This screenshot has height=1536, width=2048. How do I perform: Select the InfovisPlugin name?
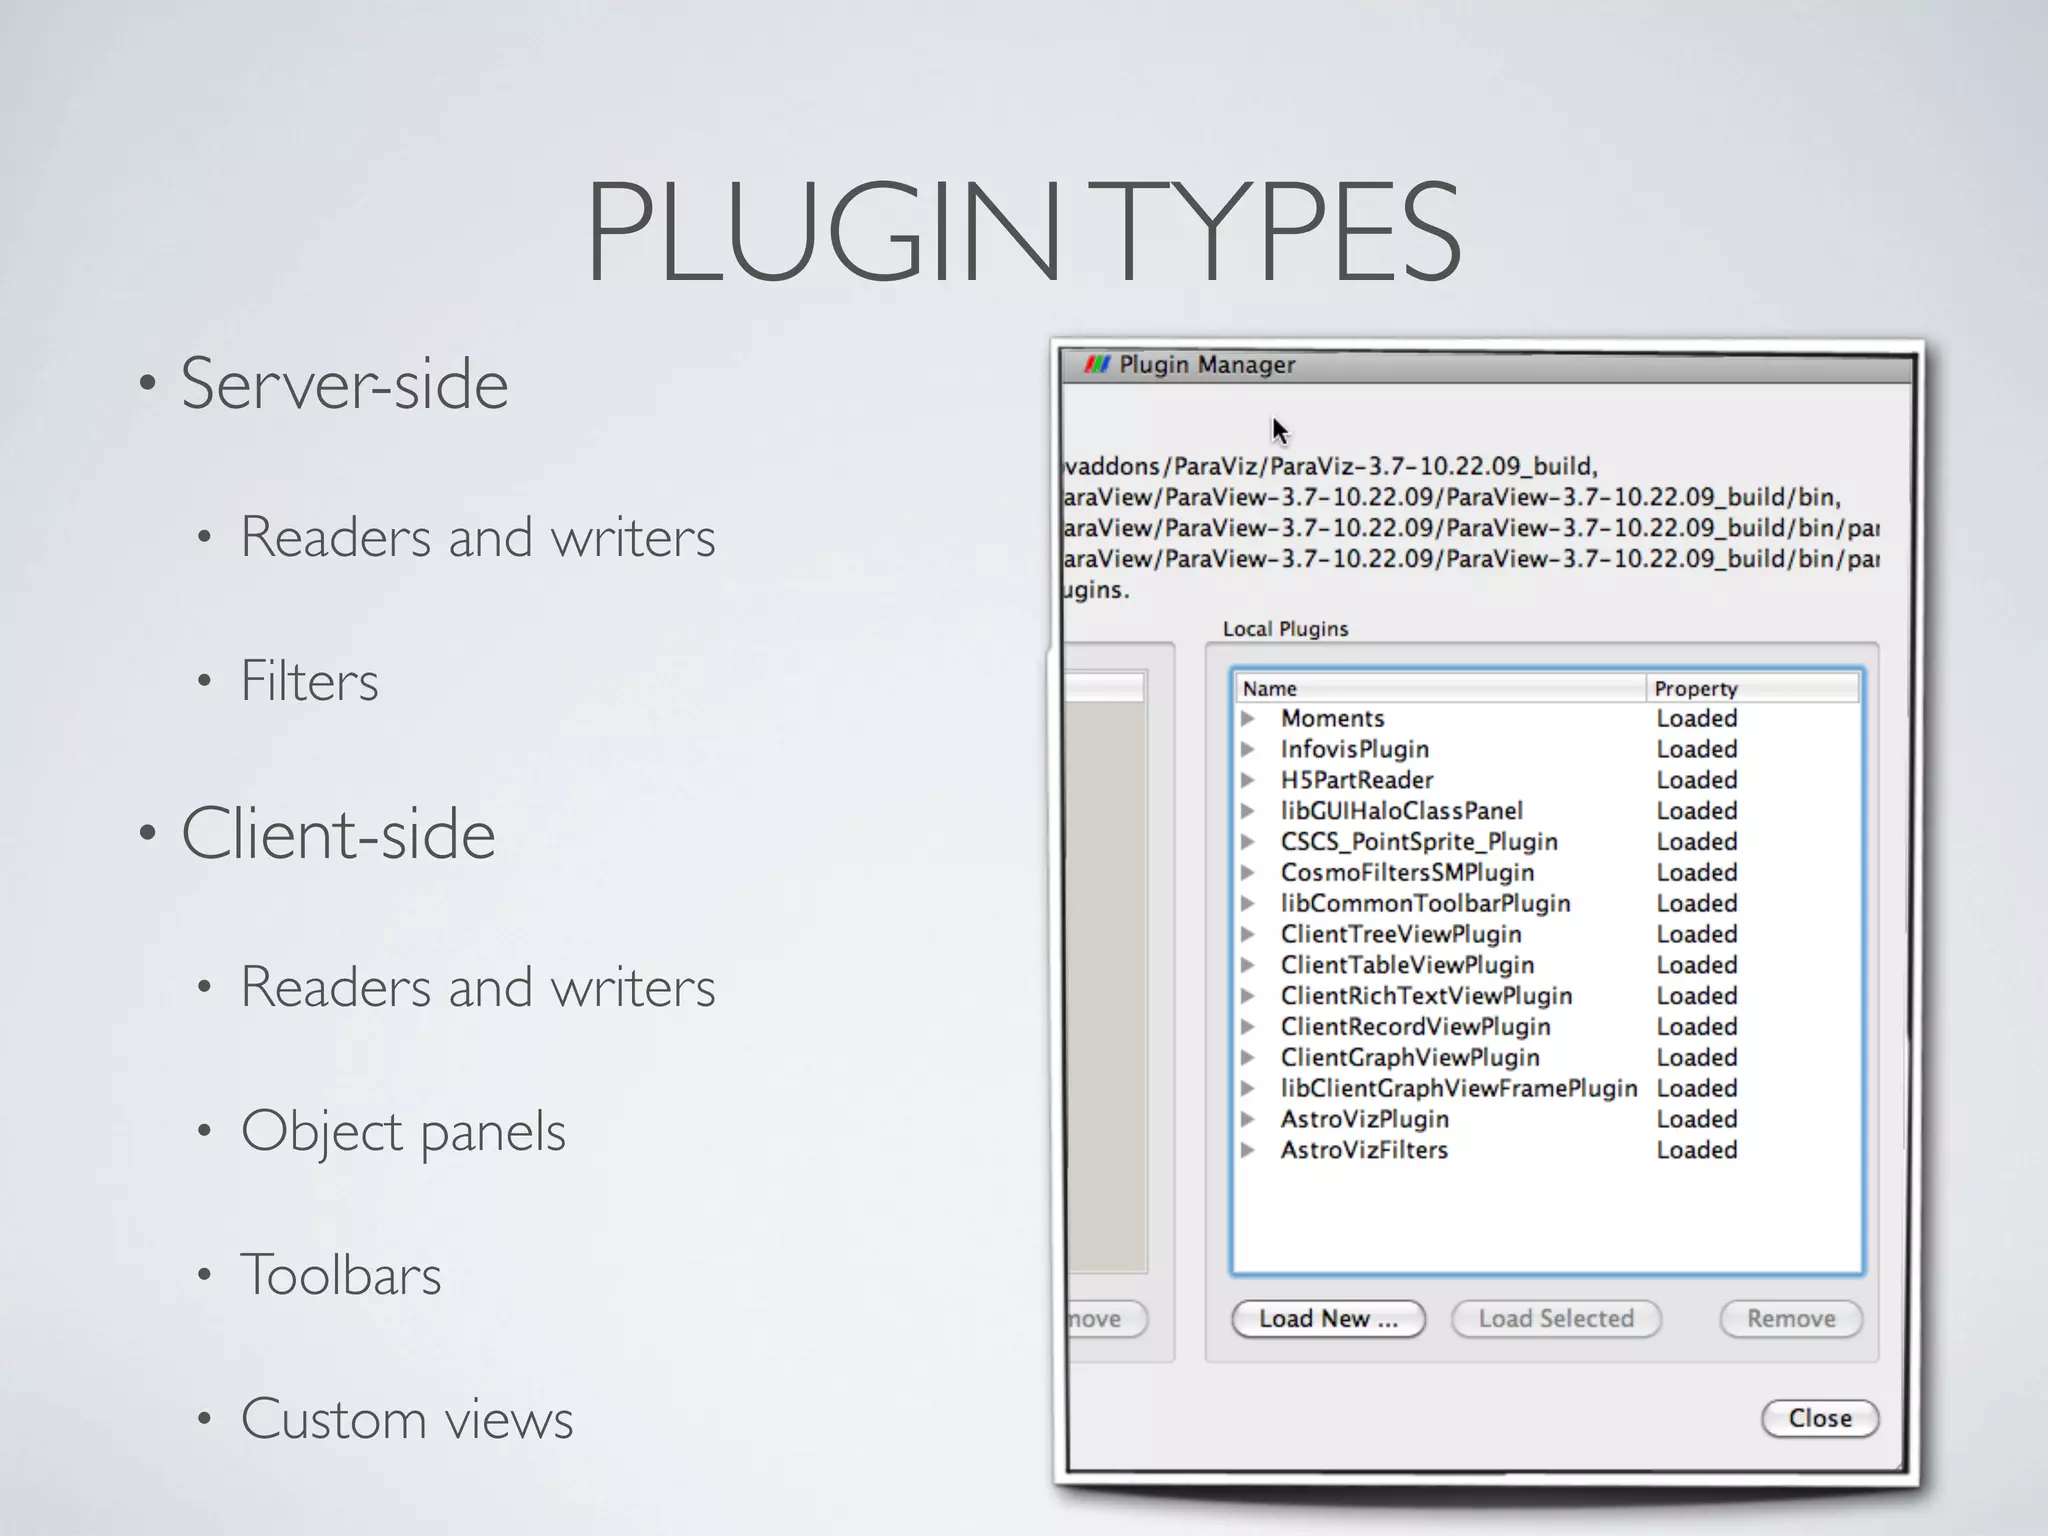(1354, 749)
